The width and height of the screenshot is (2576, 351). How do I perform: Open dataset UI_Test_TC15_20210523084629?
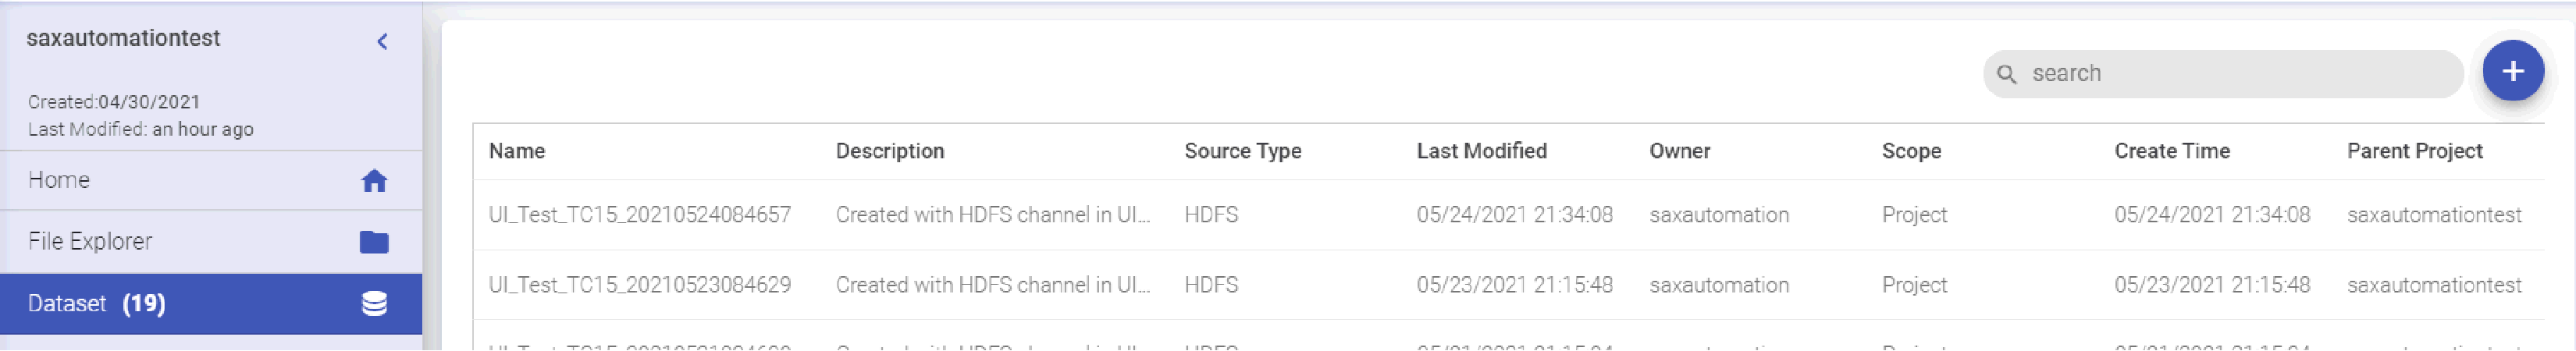[x=639, y=285]
